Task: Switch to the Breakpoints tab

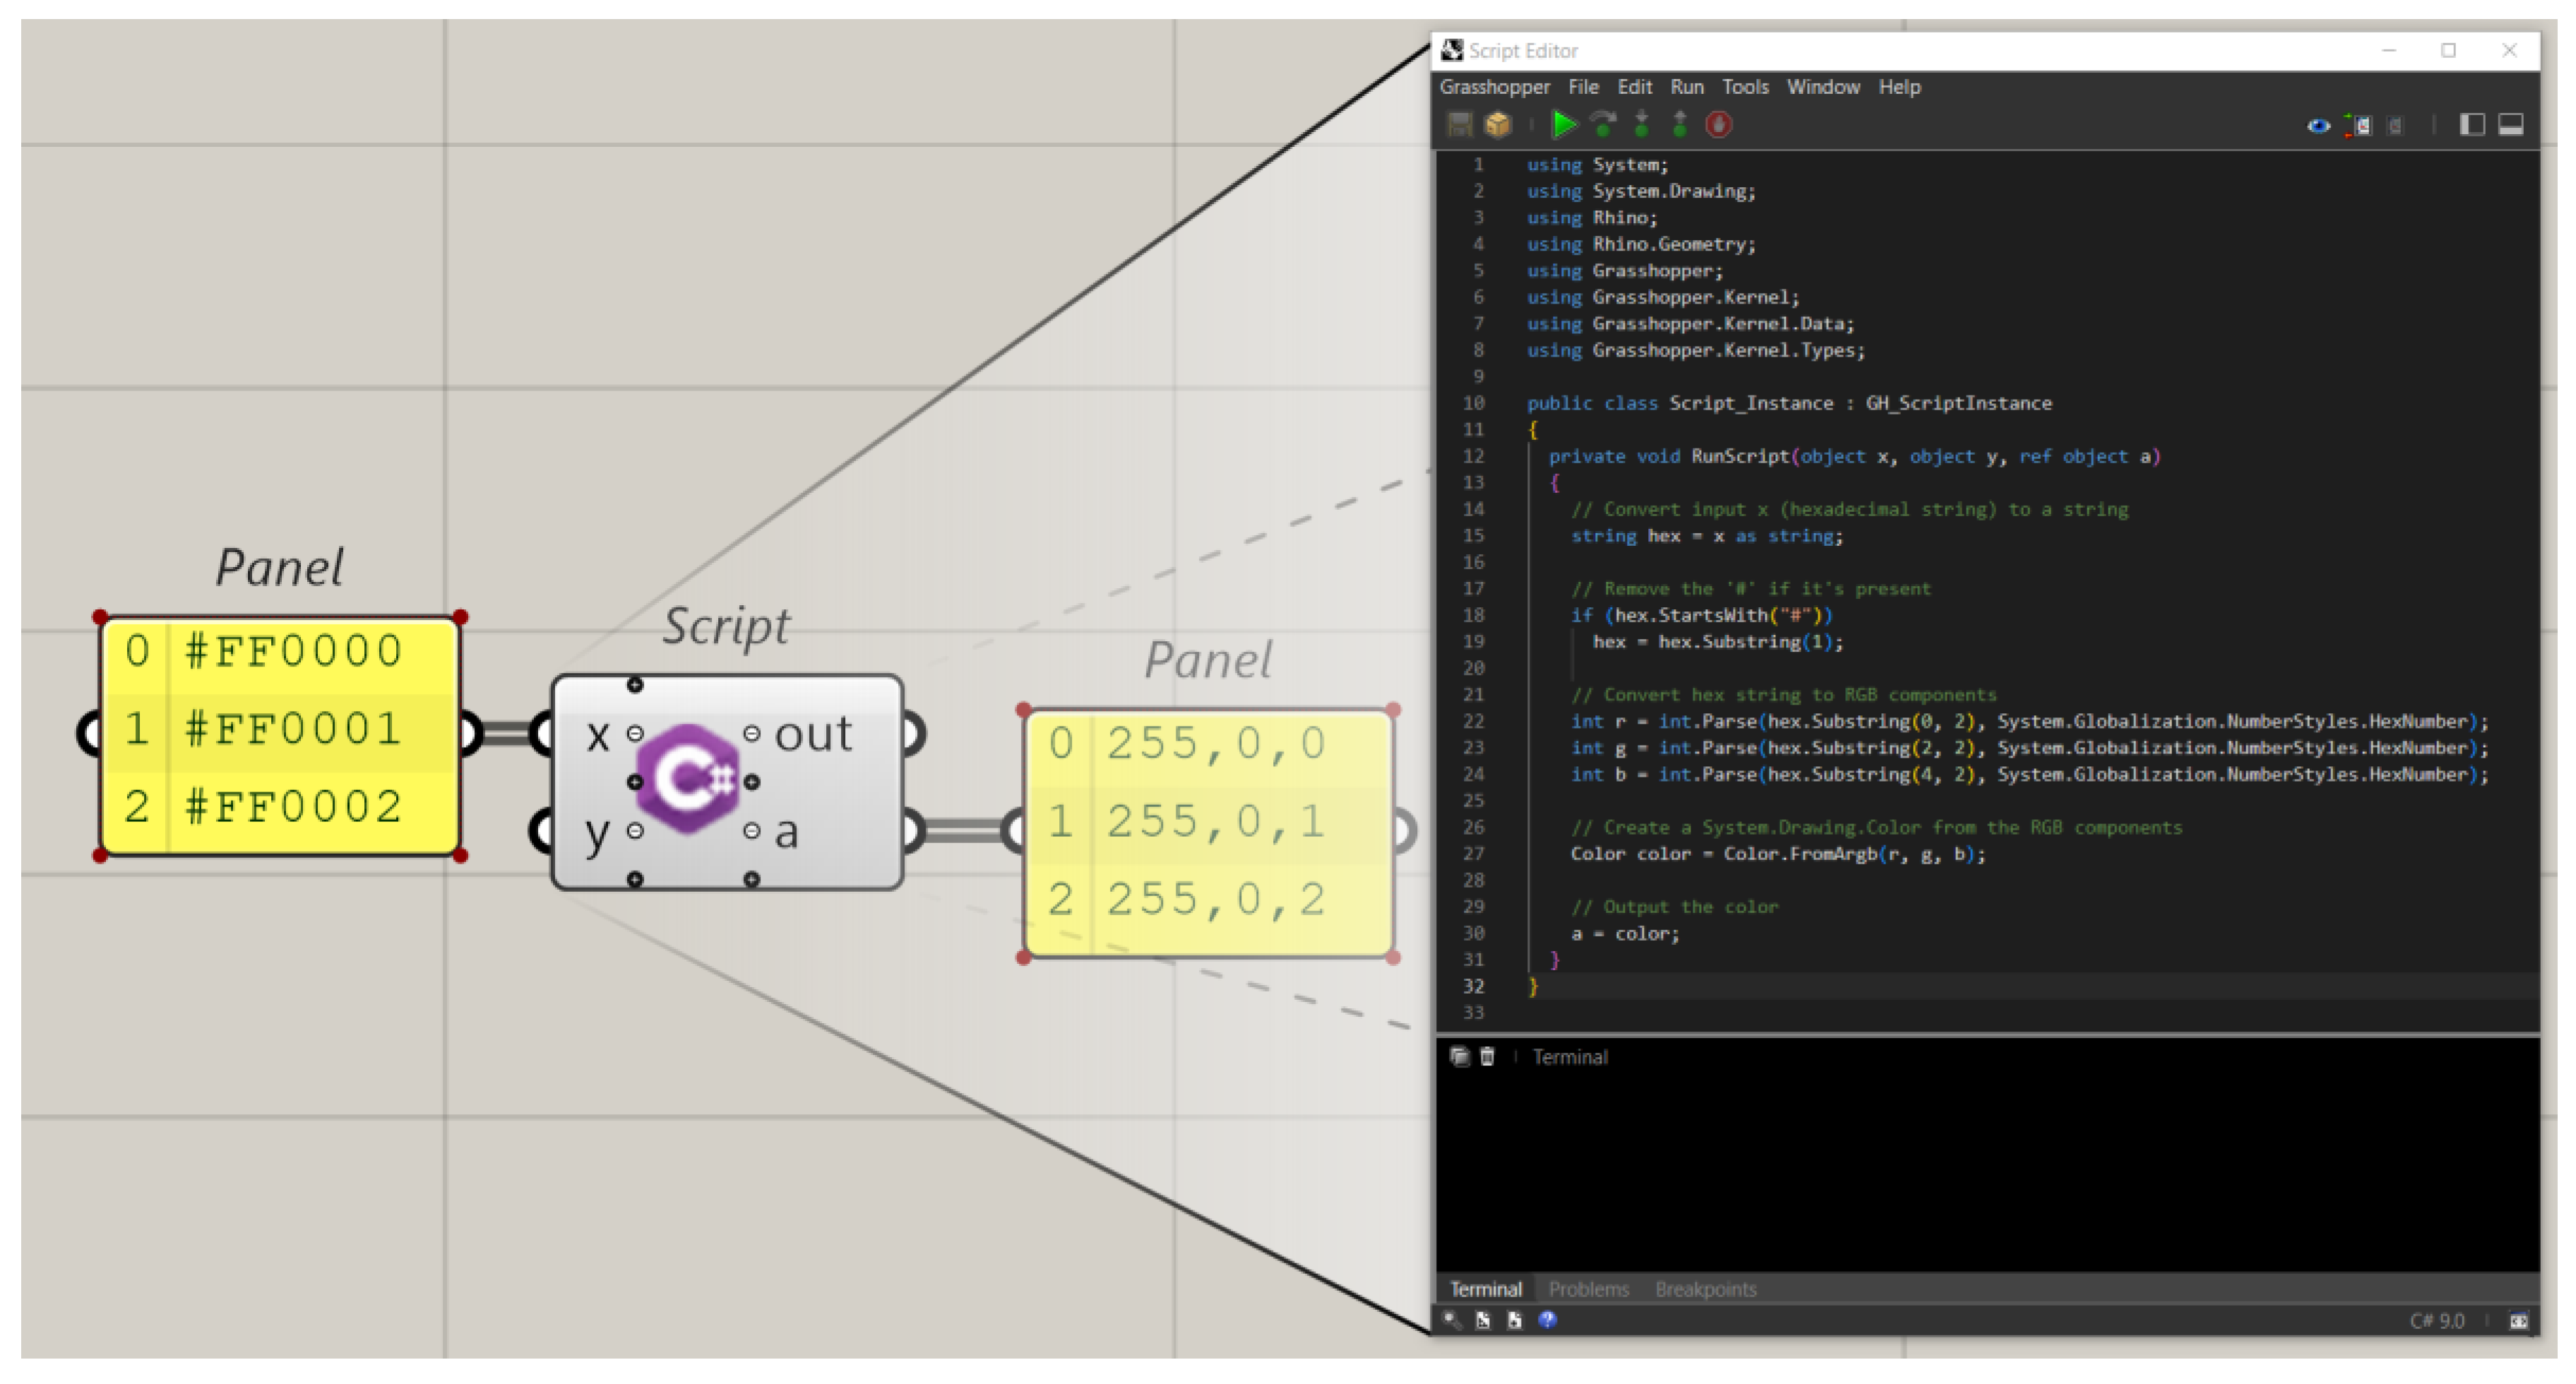Action: point(1705,1289)
